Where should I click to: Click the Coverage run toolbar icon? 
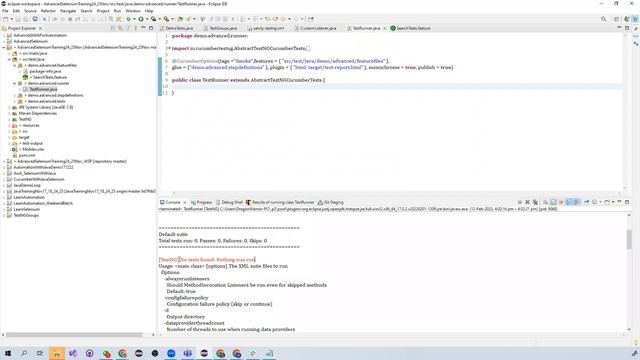click(x=153, y=19)
